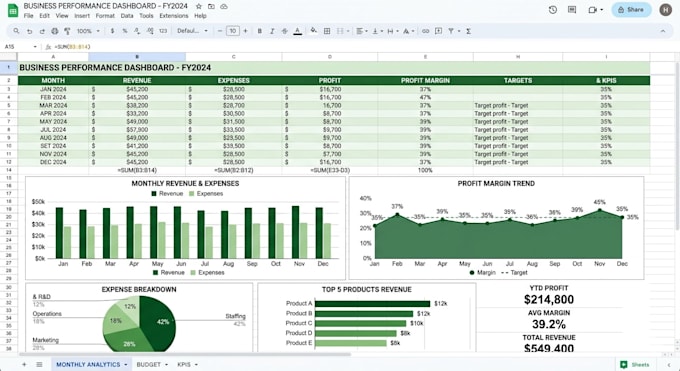Open the fill color picker
The image size is (680, 371).
pyautogui.click(x=314, y=31)
